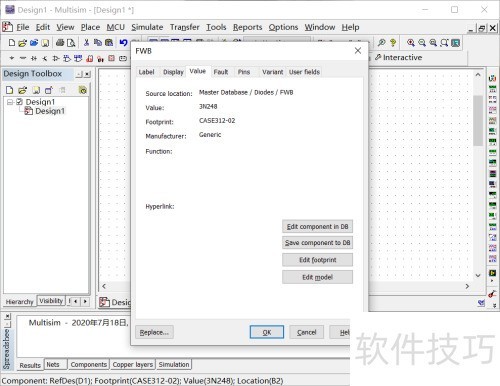Image resolution: width=500 pixels, height=386 pixels.
Task: Collapse the Design1 tree node
Action: (x=10, y=102)
